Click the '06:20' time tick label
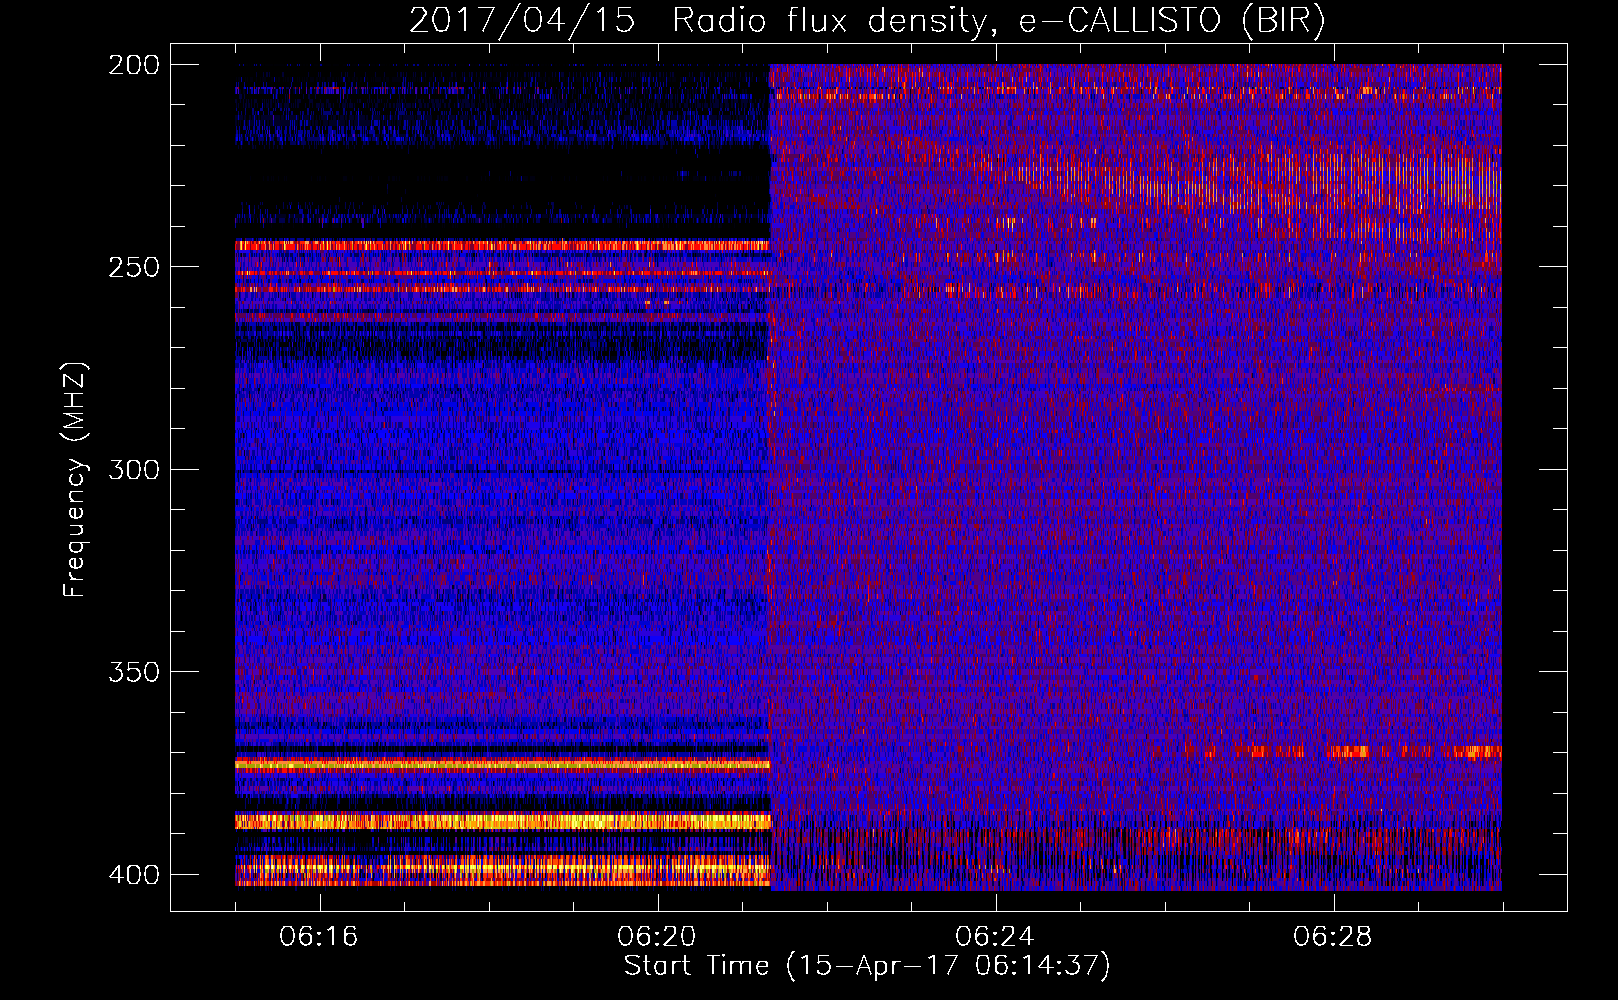The width and height of the screenshot is (1618, 1000). pos(657,937)
